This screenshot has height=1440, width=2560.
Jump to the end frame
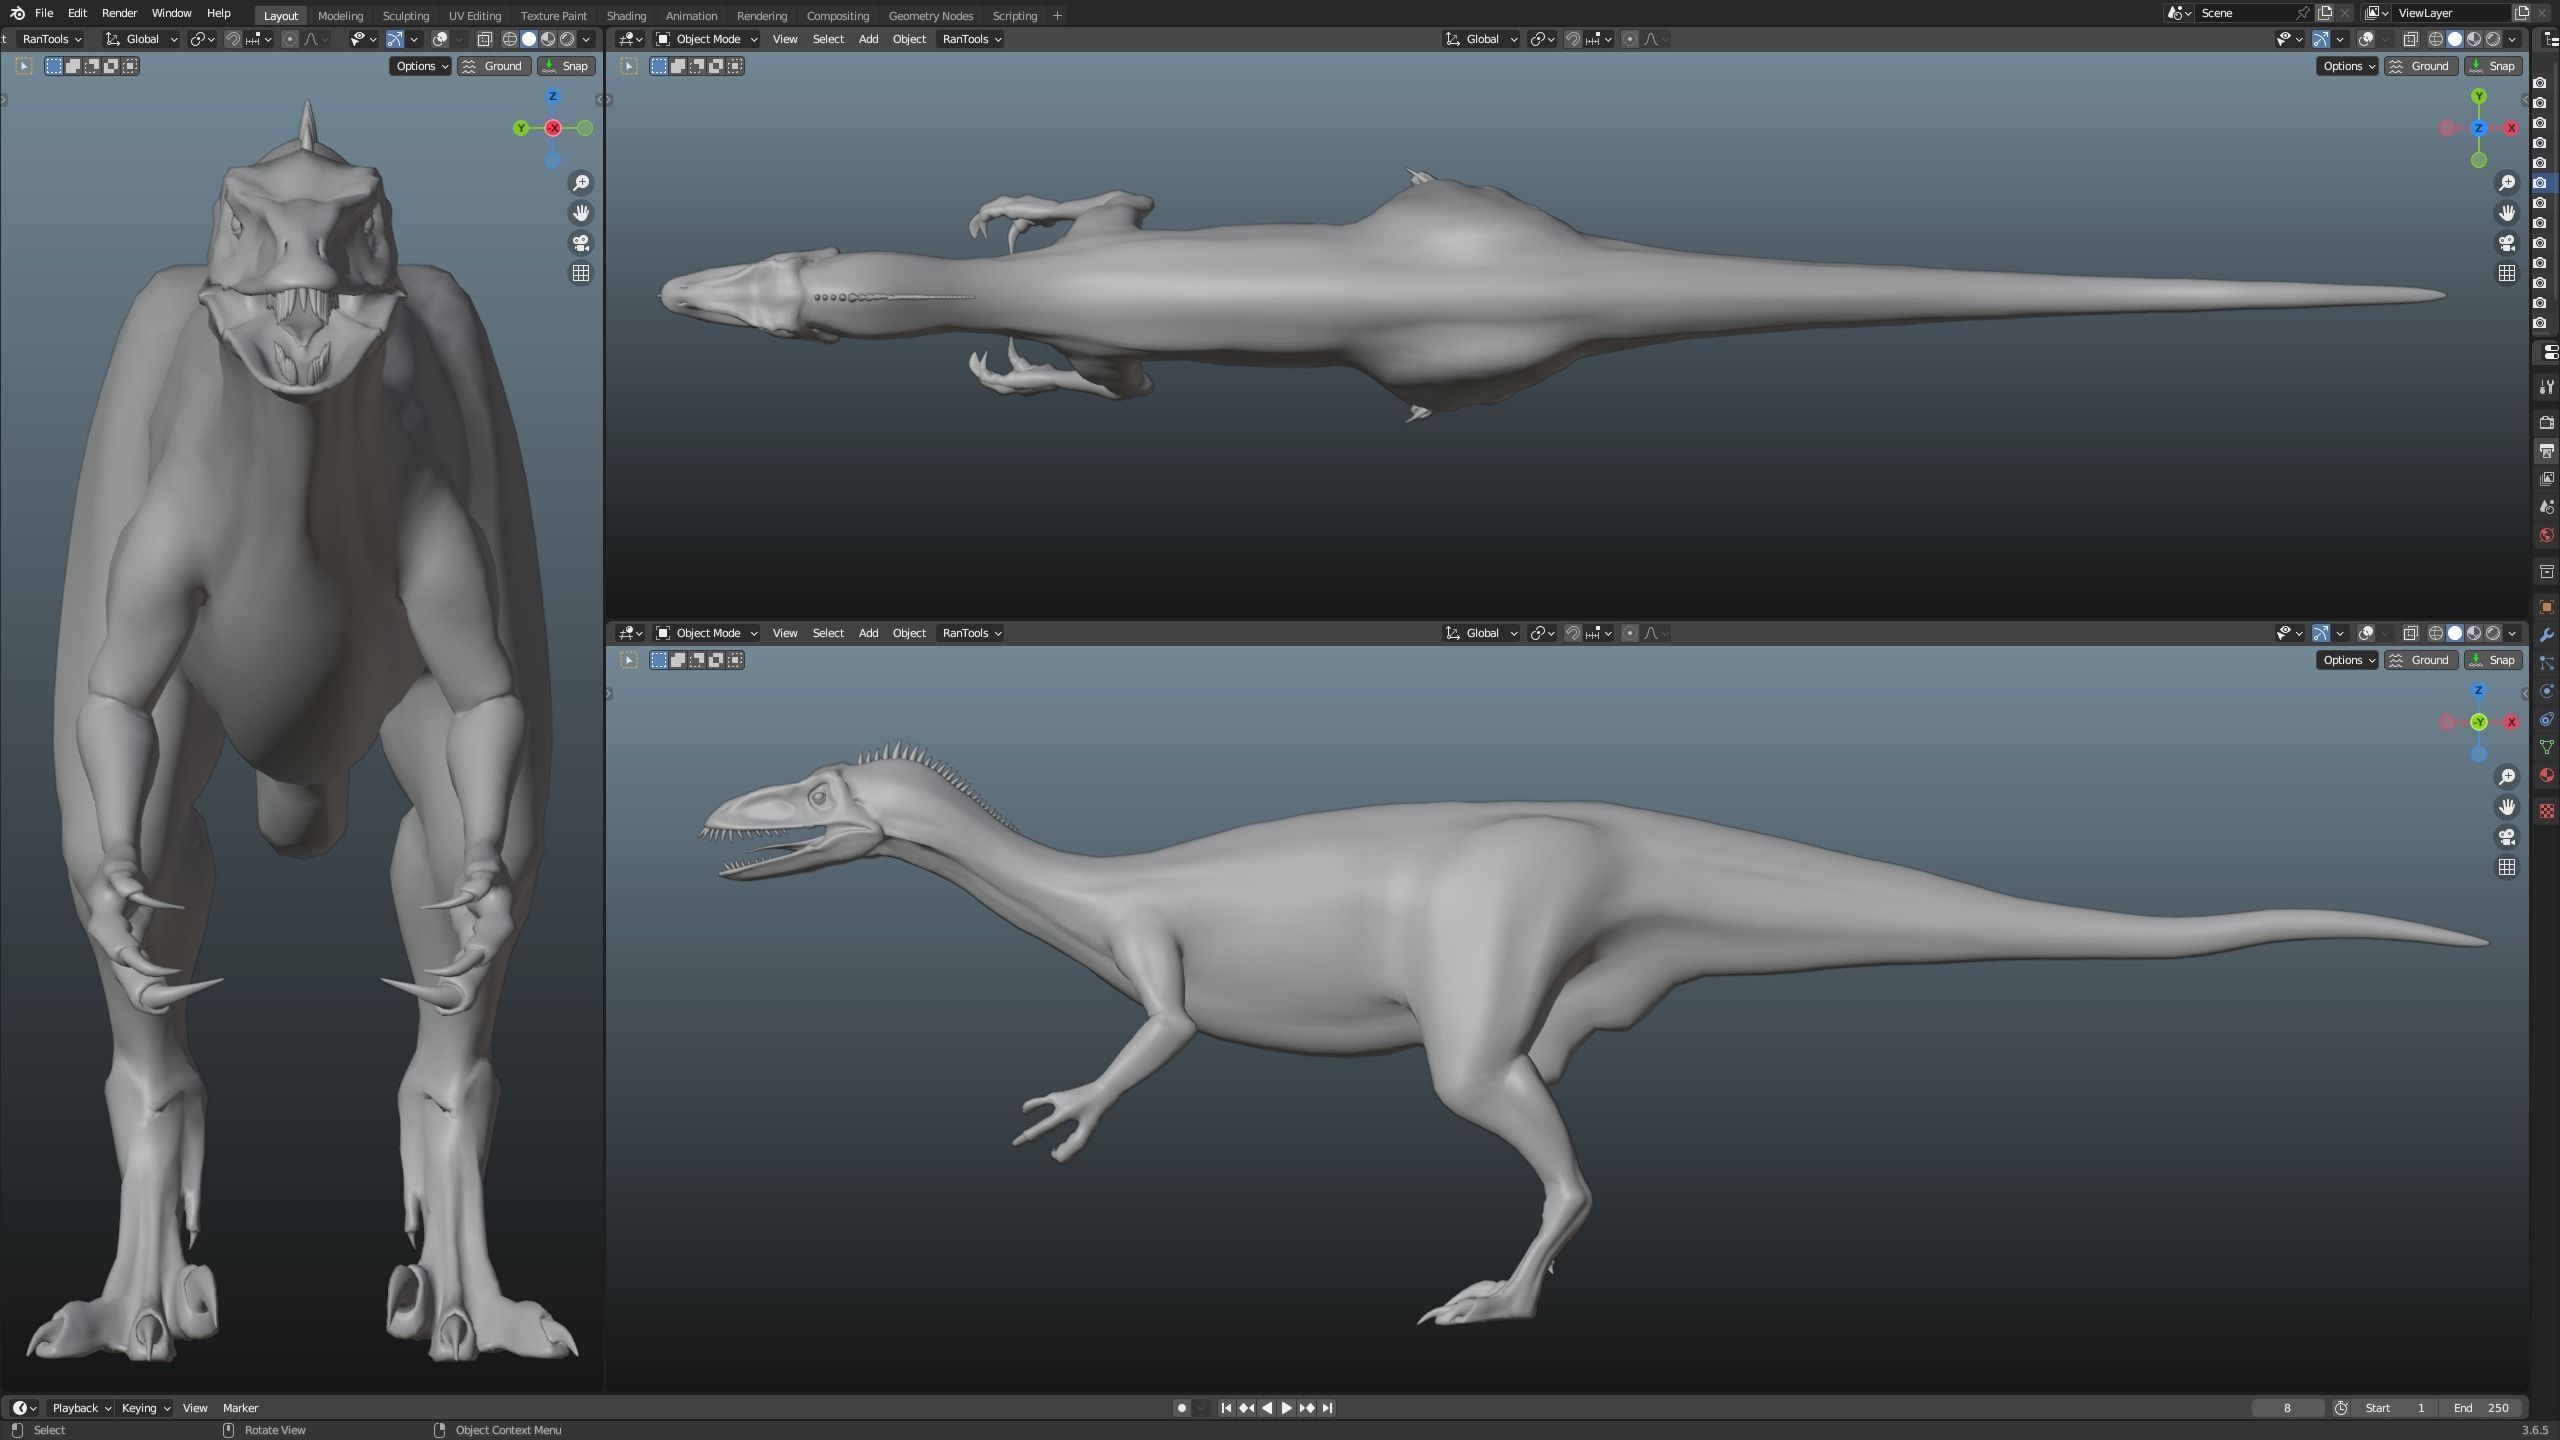click(x=1327, y=1408)
